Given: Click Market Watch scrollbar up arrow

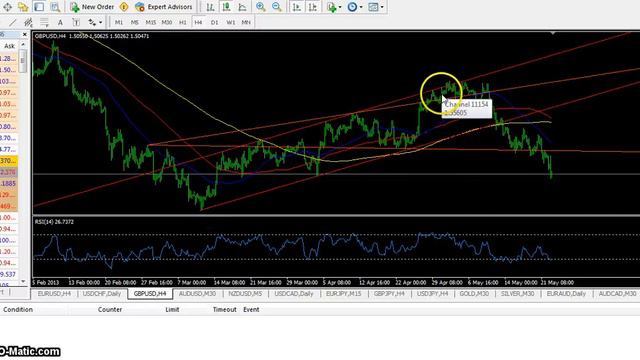Looking at the screenshot, I should point(23,44).
